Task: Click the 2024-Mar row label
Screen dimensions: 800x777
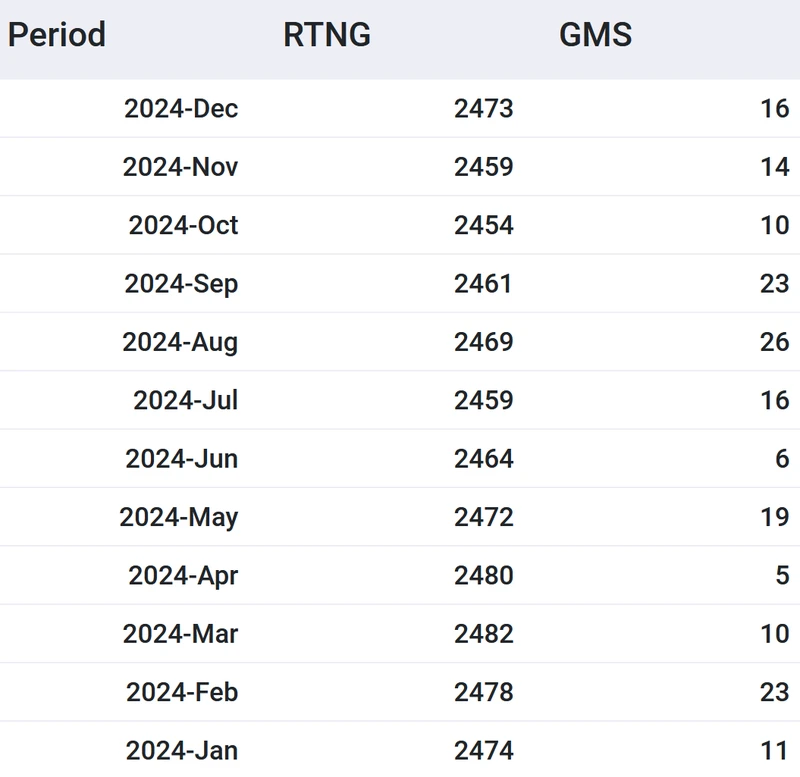Action: 180,634
